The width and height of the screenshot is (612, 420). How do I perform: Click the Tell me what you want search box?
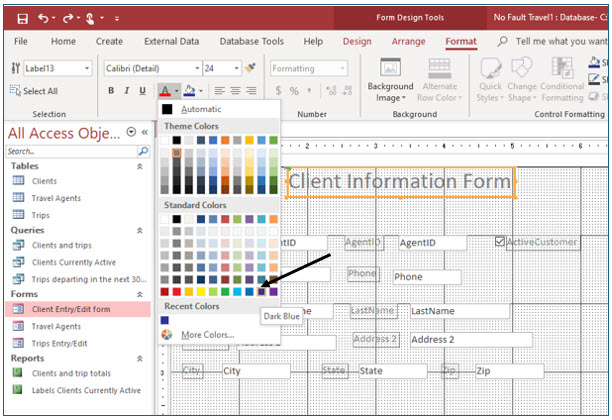tap(560, 41)
